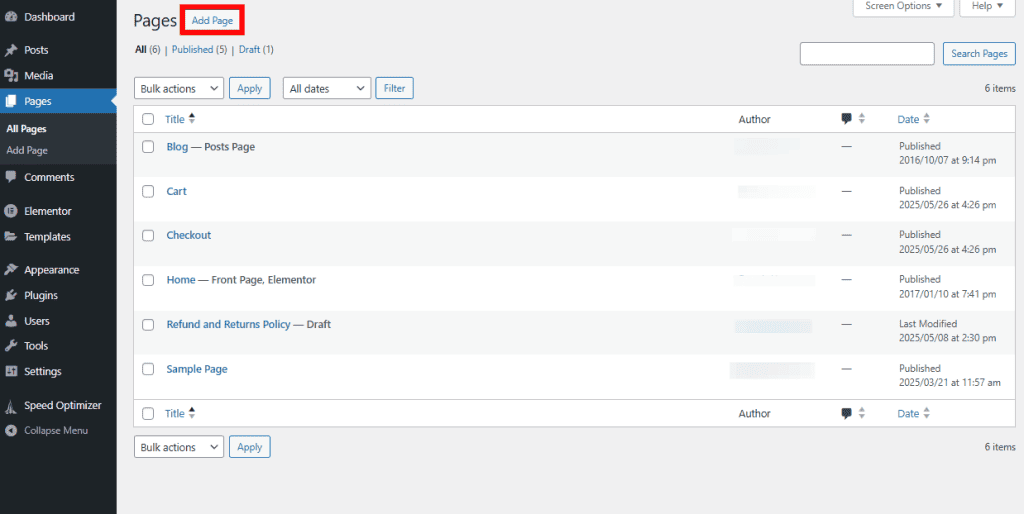The width and height of the screenshot is (1024, 514).
Task: Check the Checkout page row
Action: tap(148, 235)
